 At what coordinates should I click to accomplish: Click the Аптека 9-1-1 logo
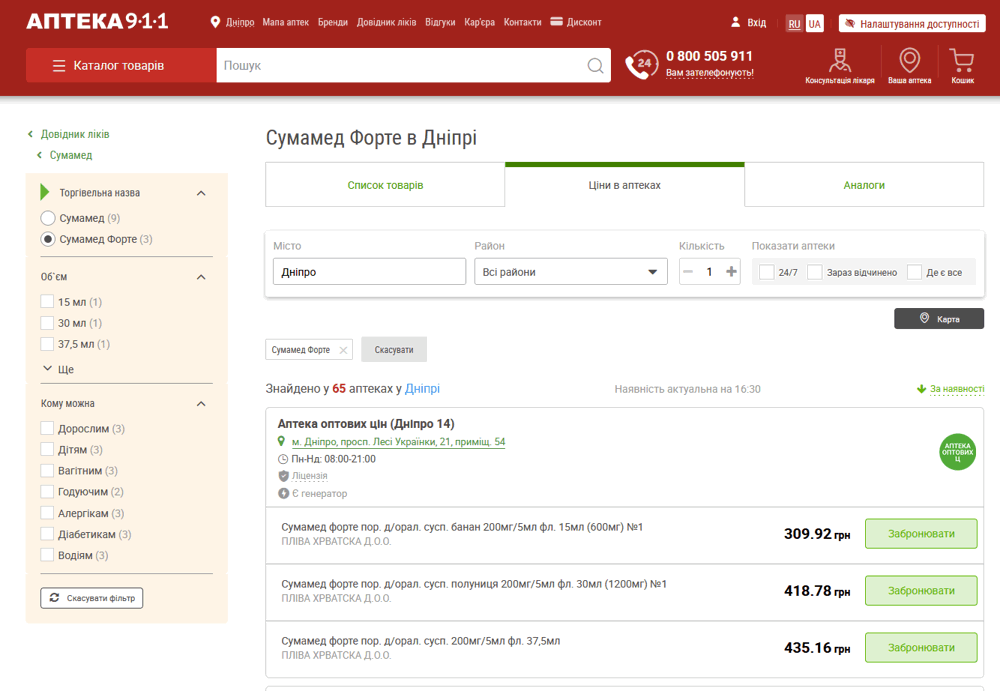click(97, 21)
